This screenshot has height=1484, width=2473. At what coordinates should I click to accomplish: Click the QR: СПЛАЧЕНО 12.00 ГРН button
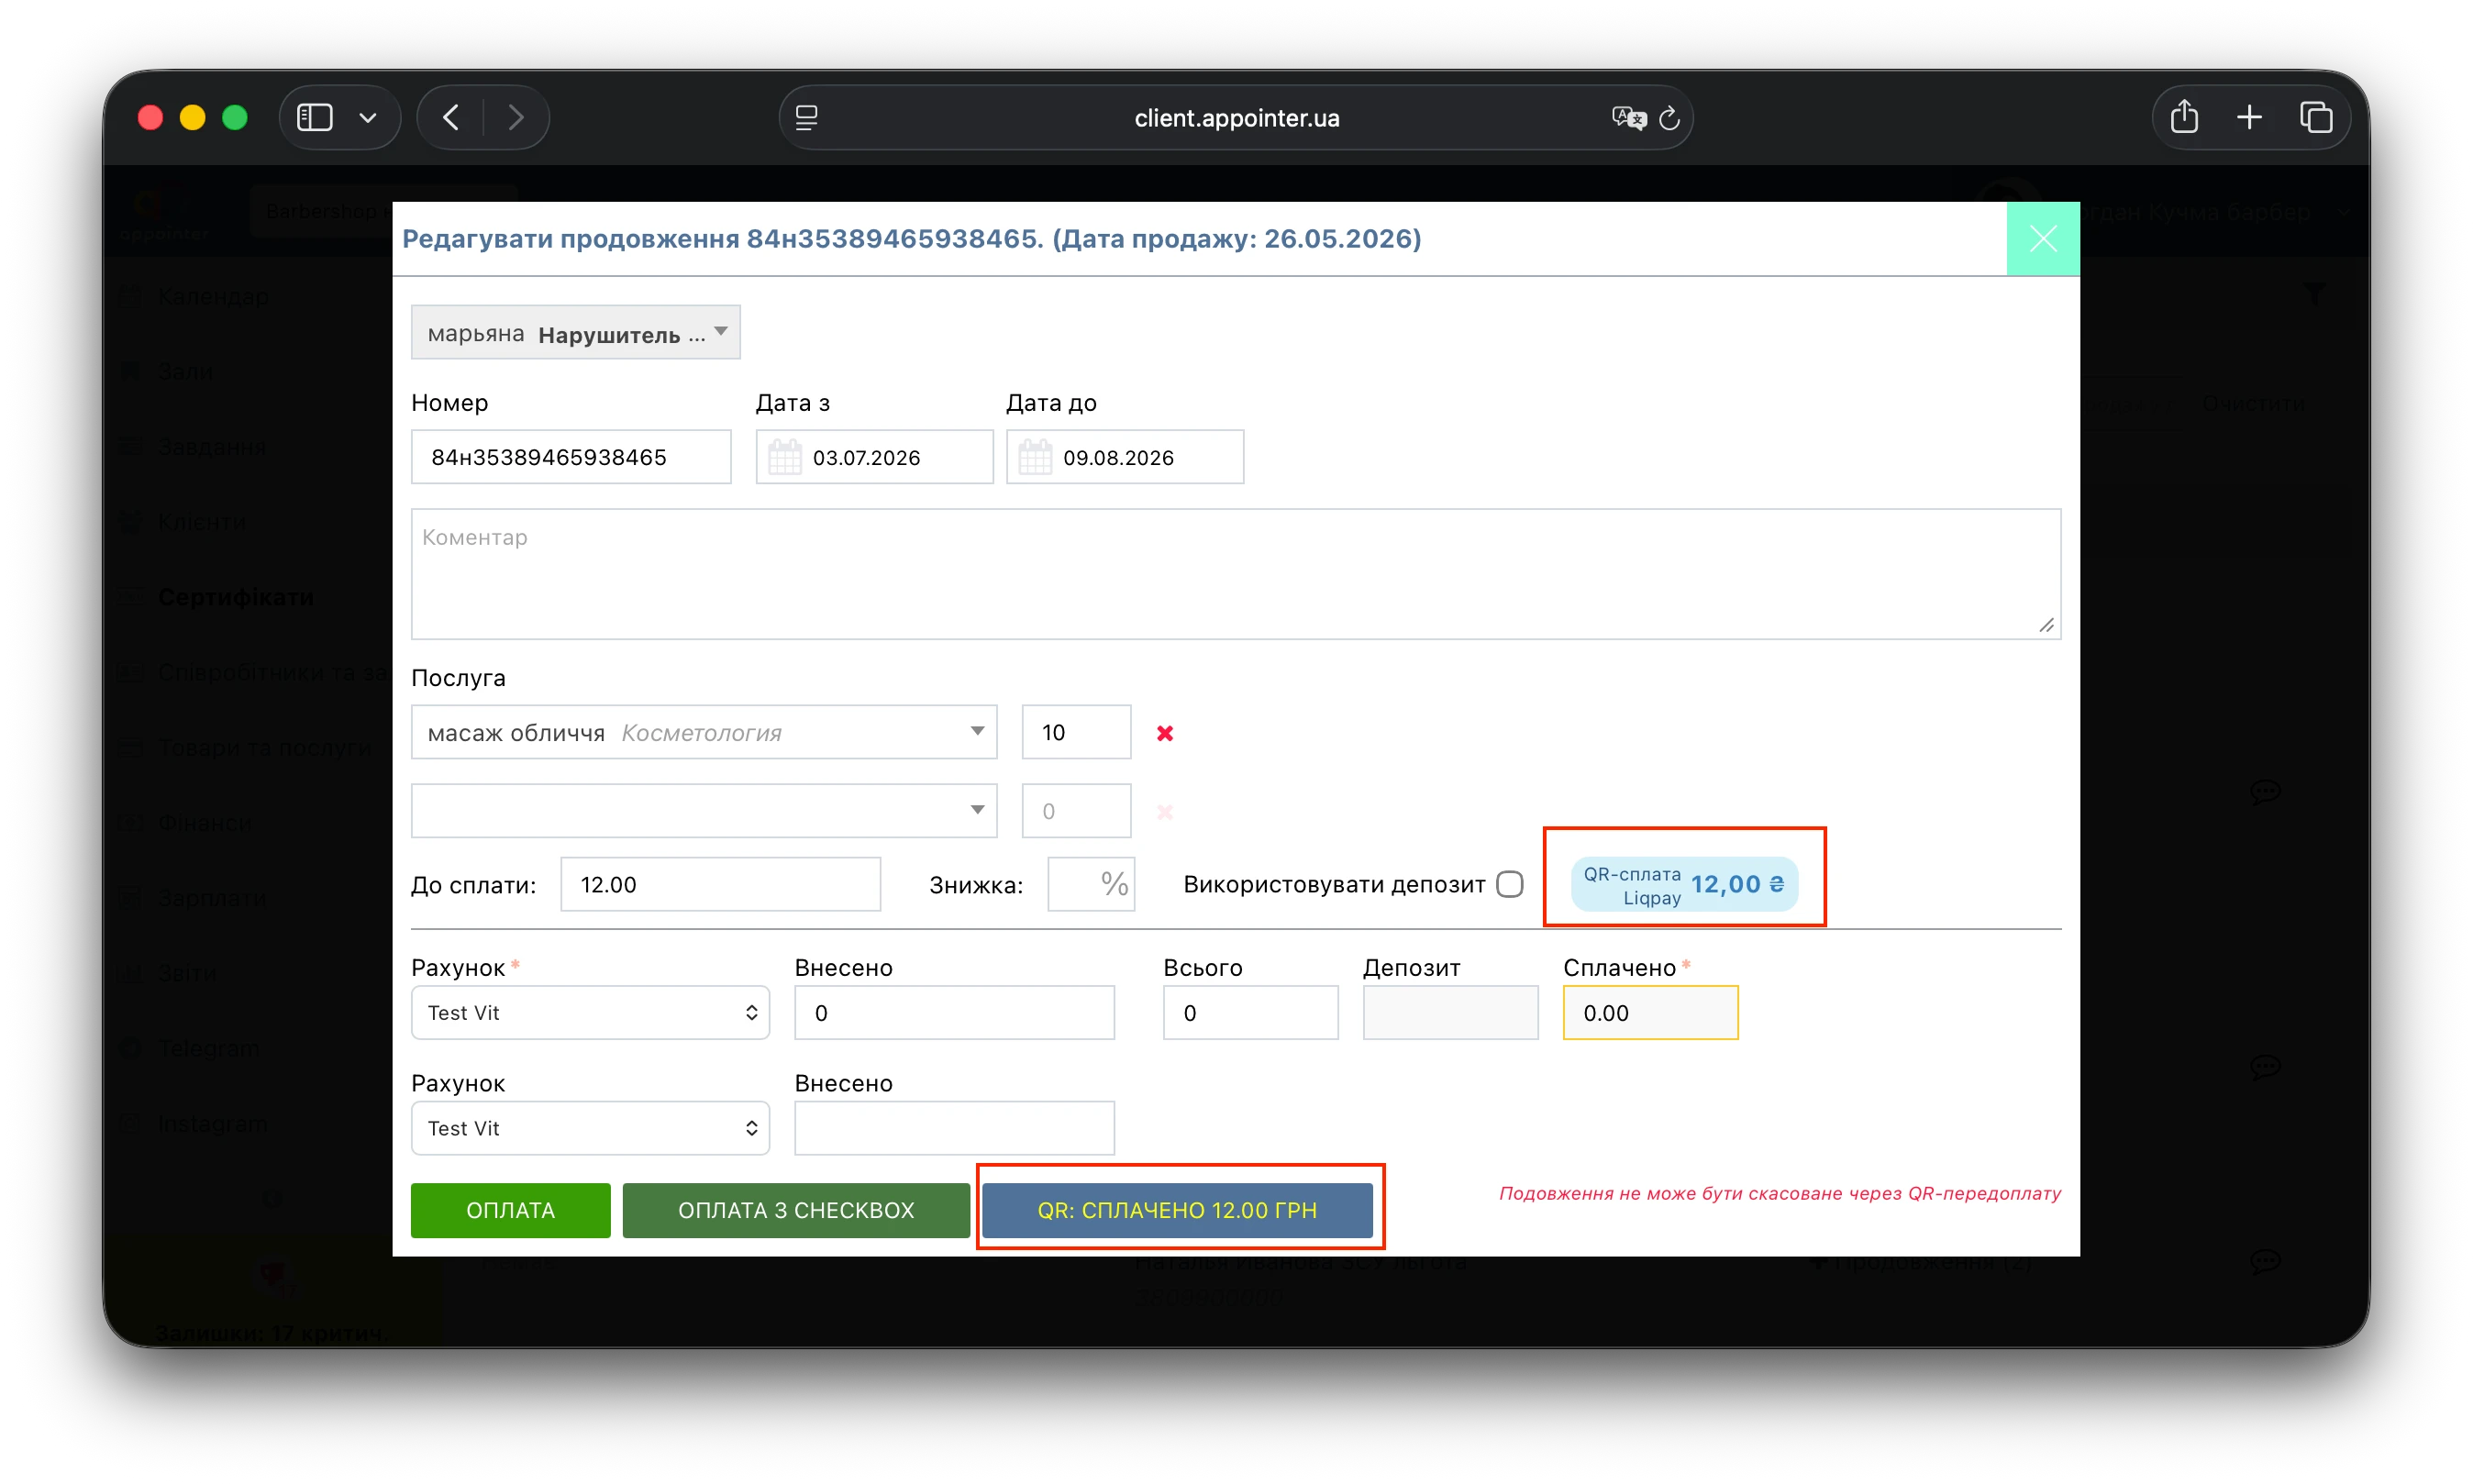pos(1177,1210)
